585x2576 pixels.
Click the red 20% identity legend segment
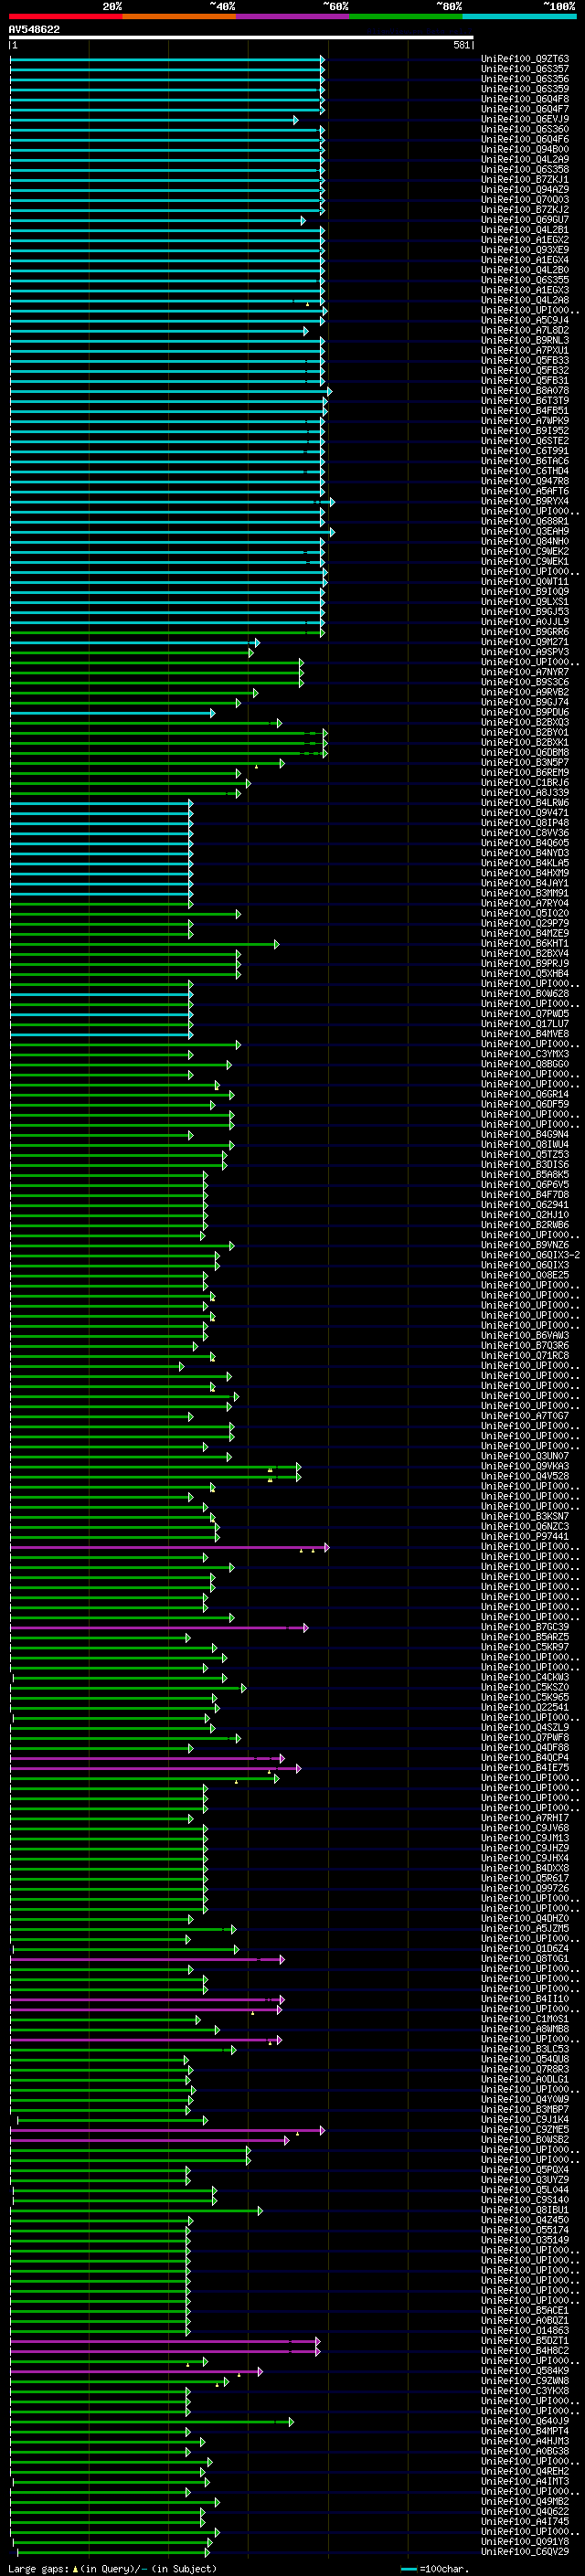click(66, 16)
